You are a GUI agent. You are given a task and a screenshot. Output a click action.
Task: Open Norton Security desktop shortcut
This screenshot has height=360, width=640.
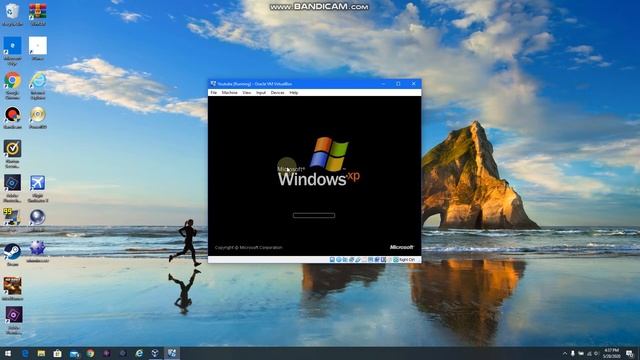pyautogui.click(x=12, y=154)
